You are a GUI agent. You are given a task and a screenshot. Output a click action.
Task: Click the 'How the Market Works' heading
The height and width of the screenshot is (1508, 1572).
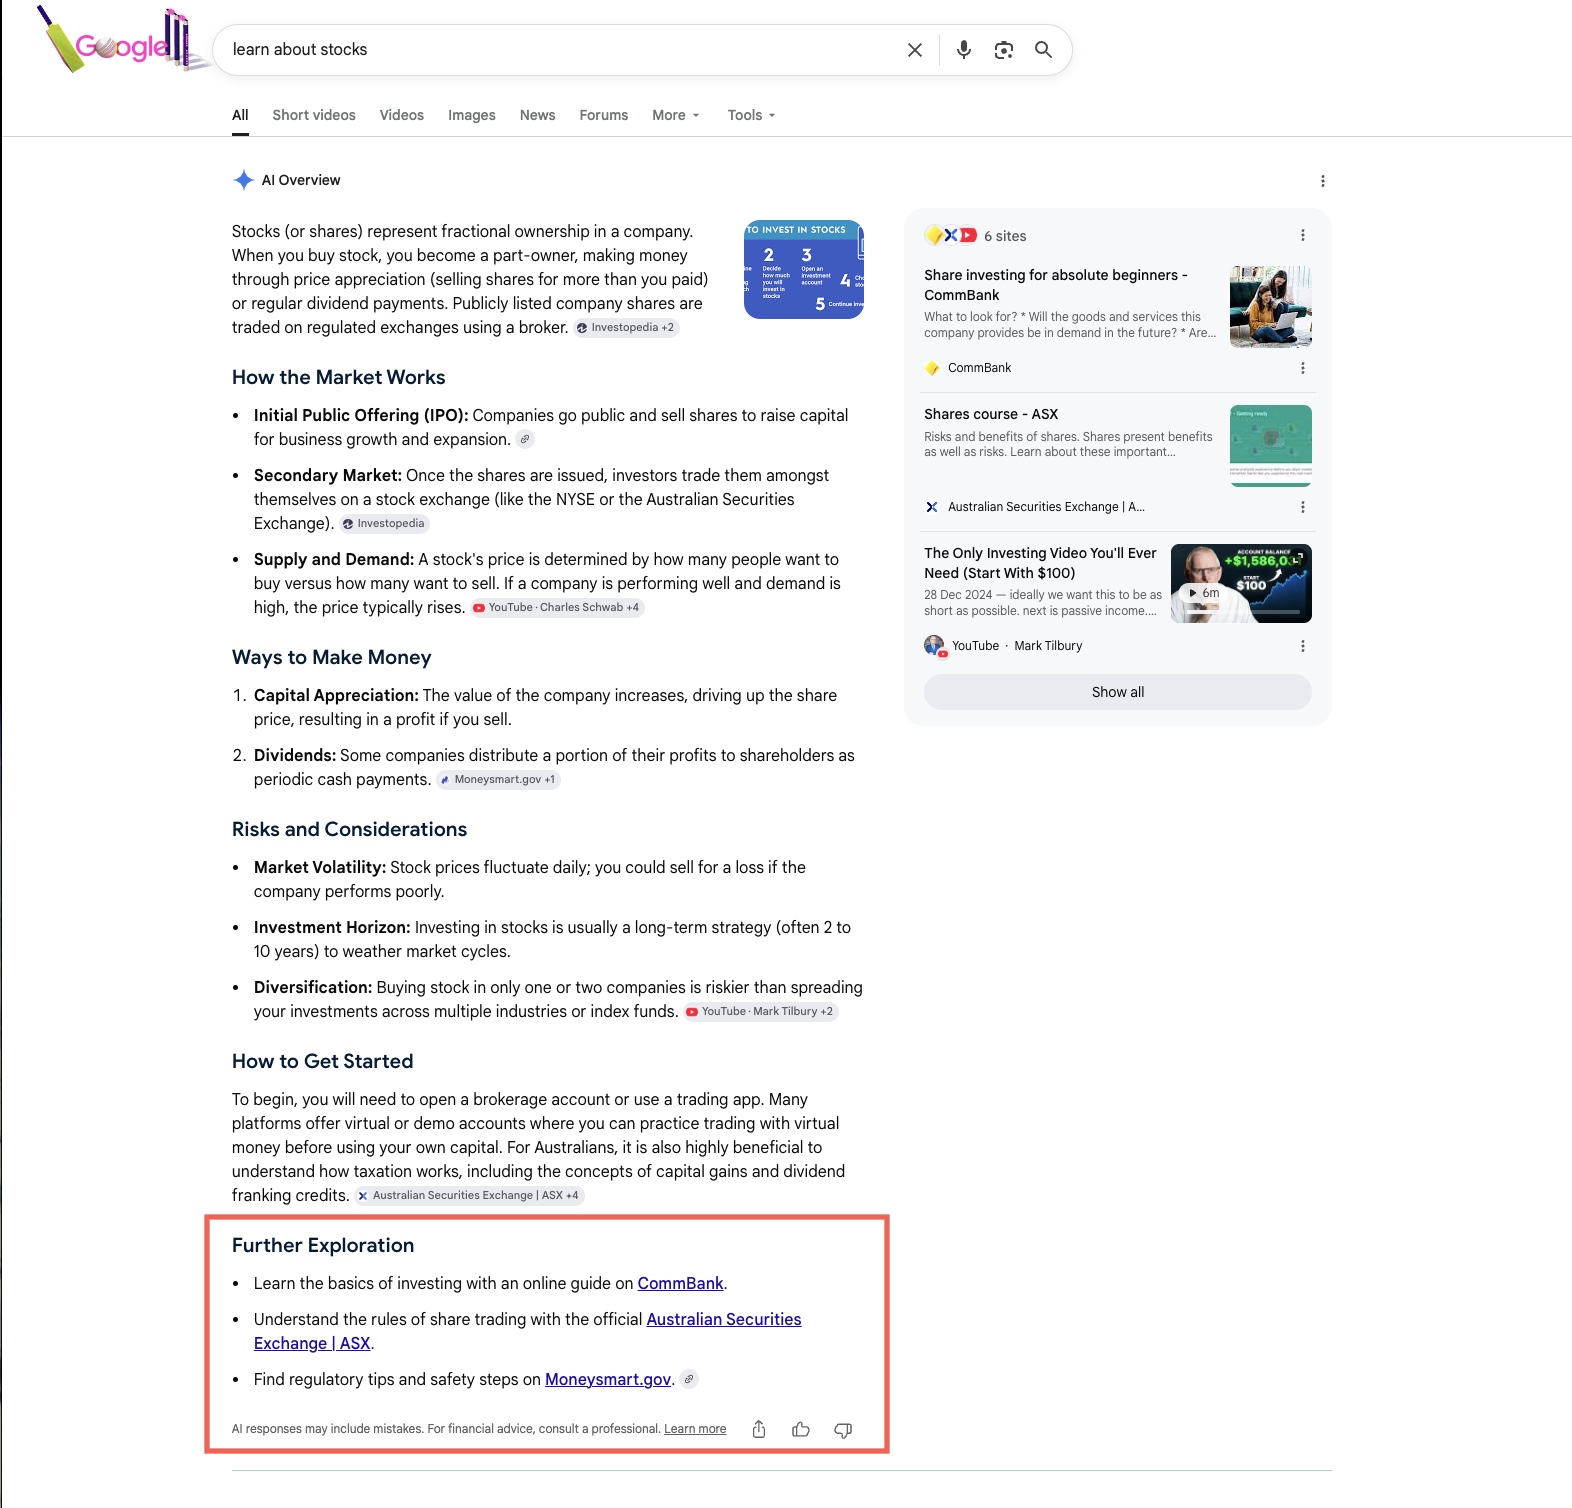click(339, 377)
